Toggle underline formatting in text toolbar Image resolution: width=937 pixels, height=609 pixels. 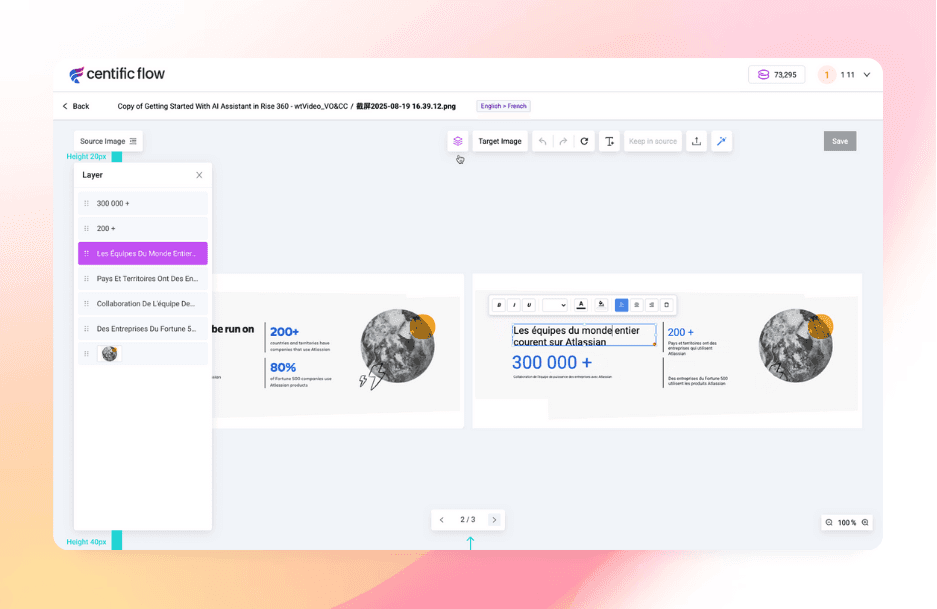pos(529,305)
